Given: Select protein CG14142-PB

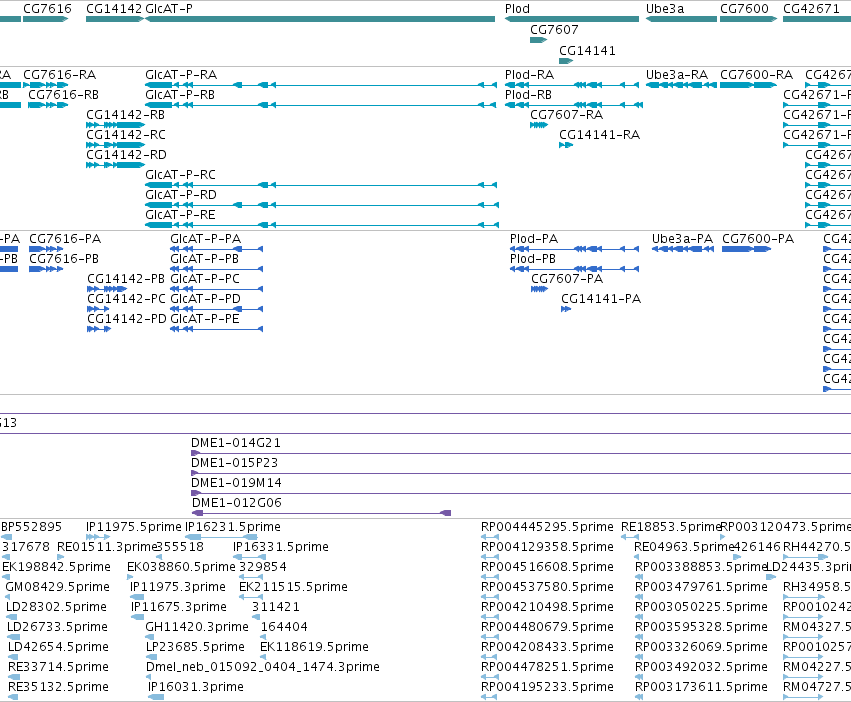Looking at the screenshot, I should pos(107,289).
